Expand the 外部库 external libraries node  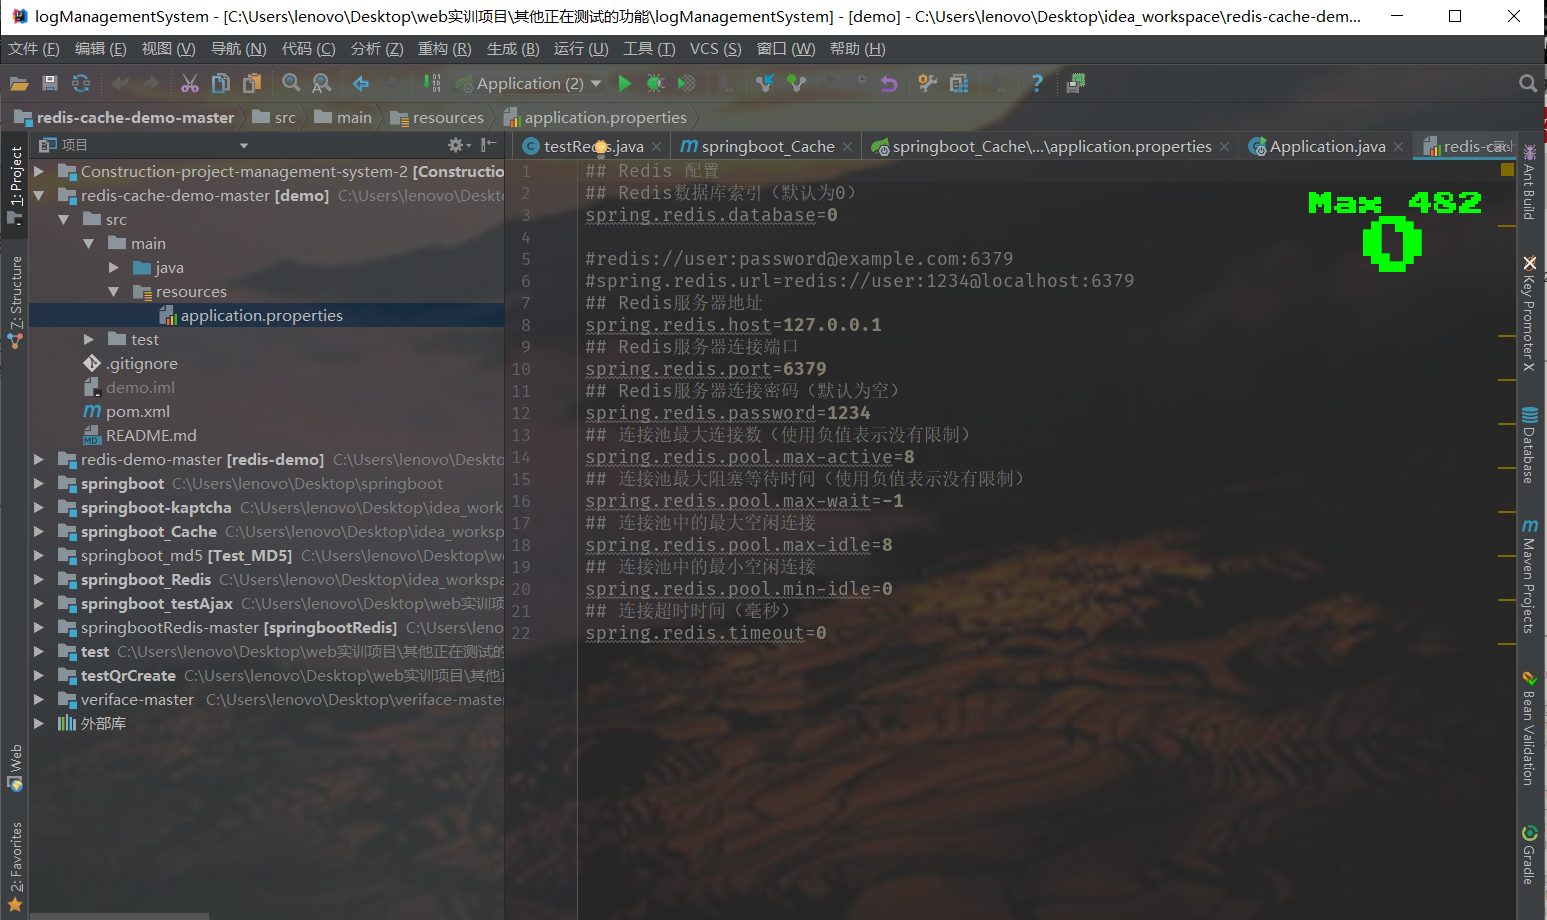(x=39, y=724)
